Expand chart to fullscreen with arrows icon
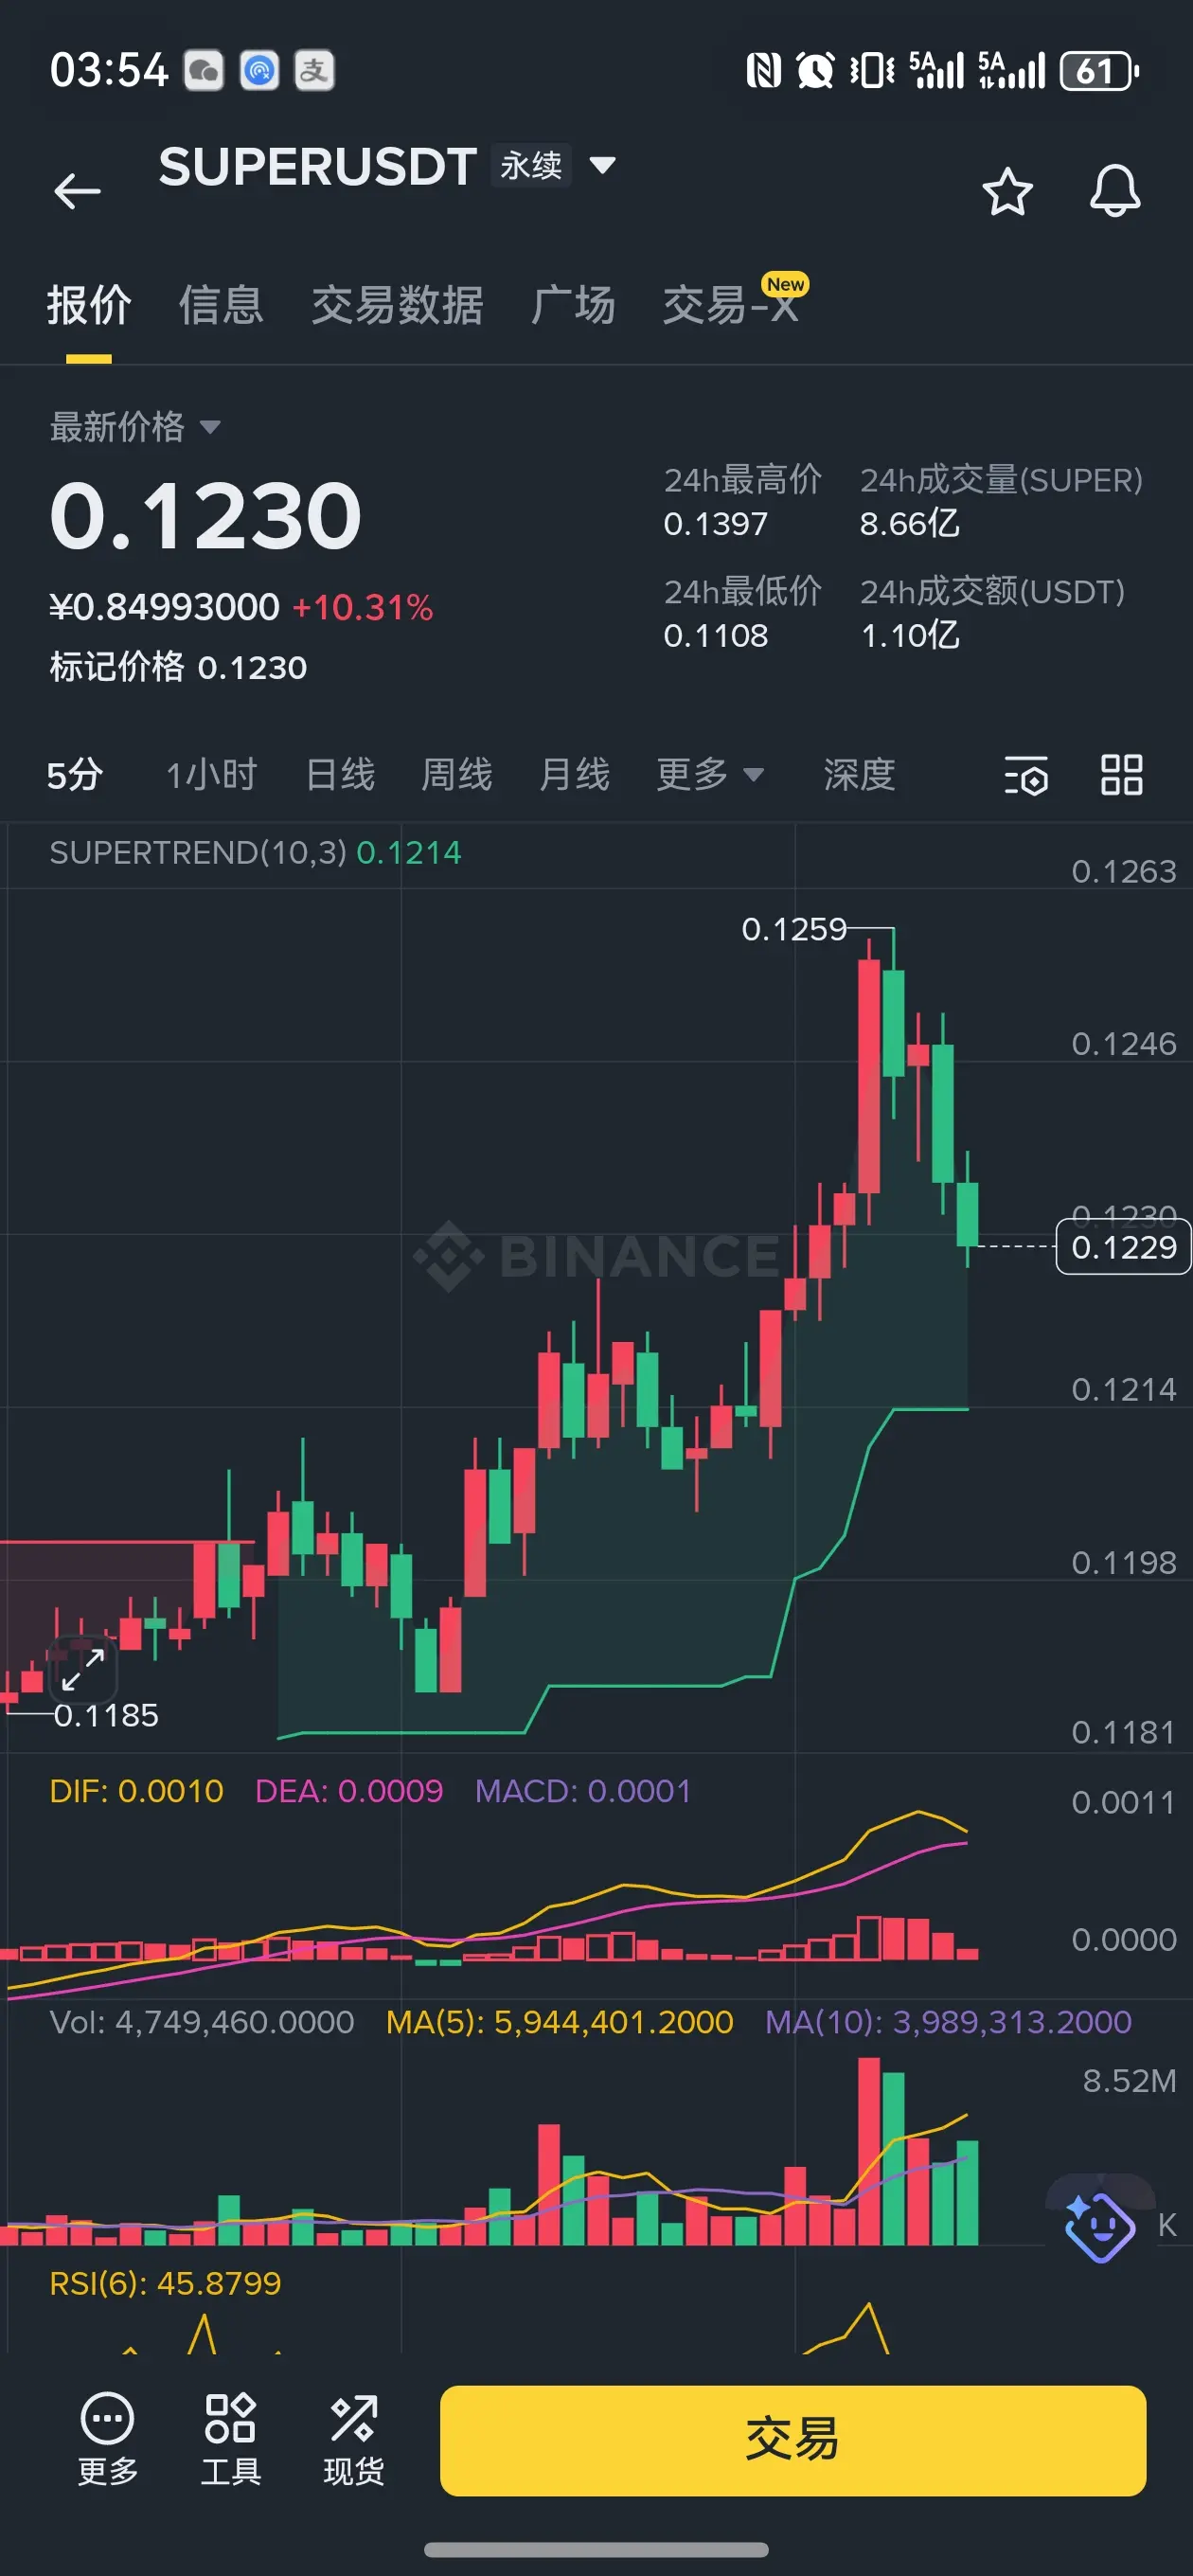Screen dimensions: 1193x2576 pyautogui.click(x=83, y=1669)
